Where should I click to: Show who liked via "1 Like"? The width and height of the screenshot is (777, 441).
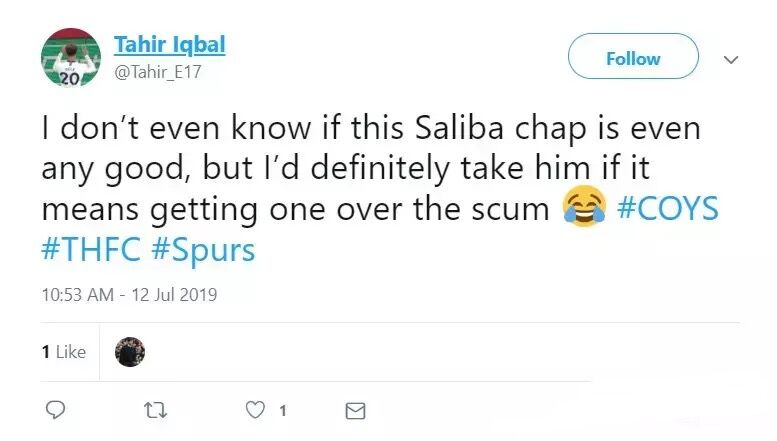point(64,352)
